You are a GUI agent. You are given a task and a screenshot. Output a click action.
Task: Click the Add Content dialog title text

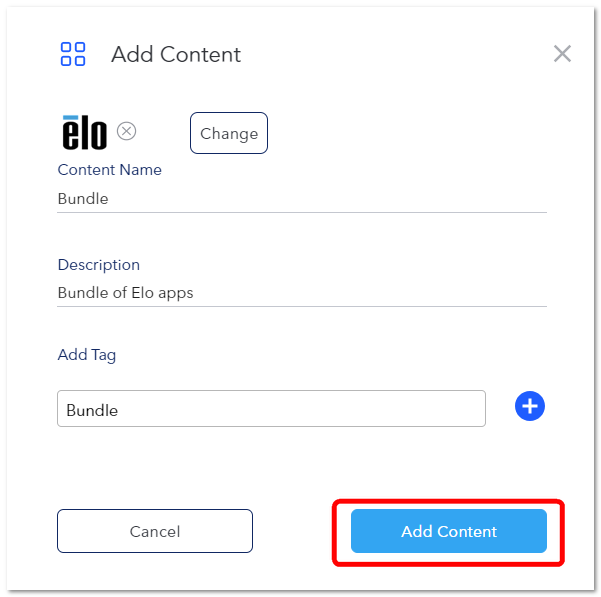point(176,54)
